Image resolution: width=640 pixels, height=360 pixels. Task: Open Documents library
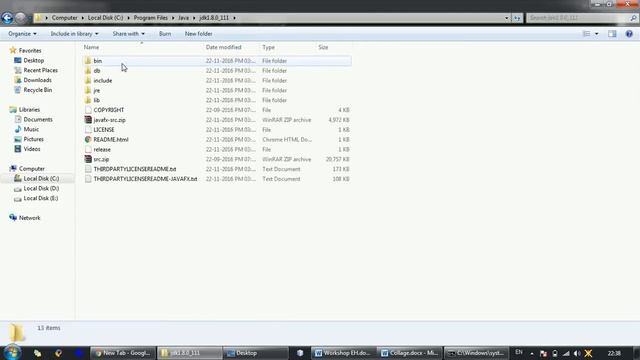point(38,119)
